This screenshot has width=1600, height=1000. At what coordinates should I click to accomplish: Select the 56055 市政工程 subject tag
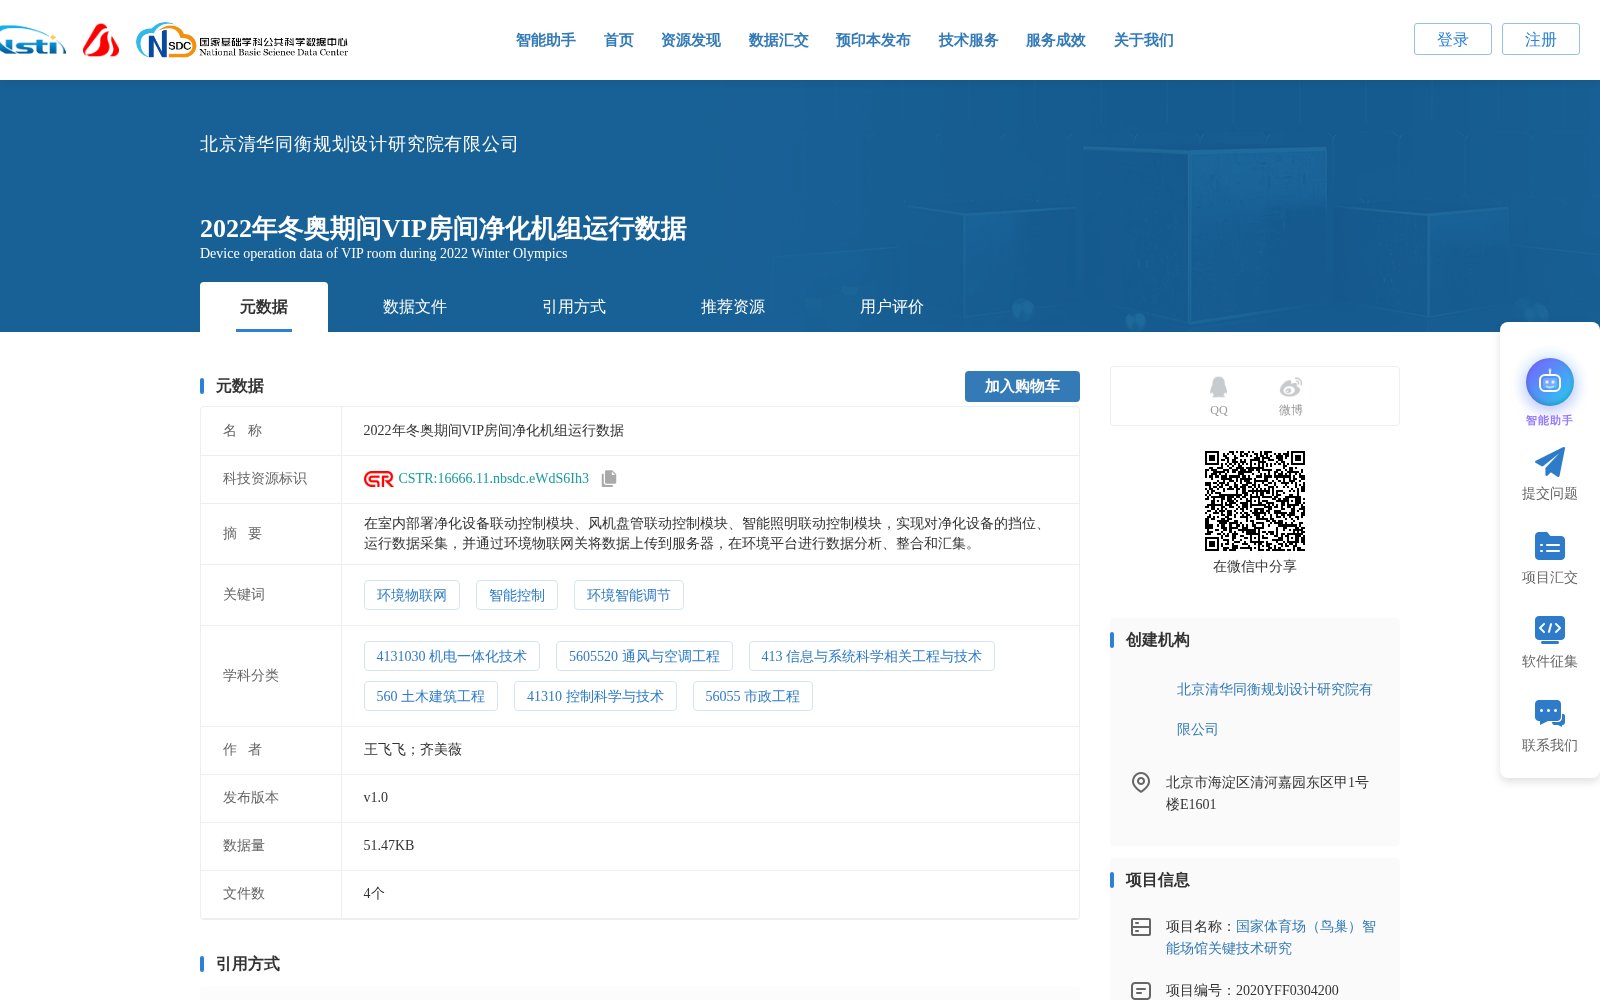point(752,696)
